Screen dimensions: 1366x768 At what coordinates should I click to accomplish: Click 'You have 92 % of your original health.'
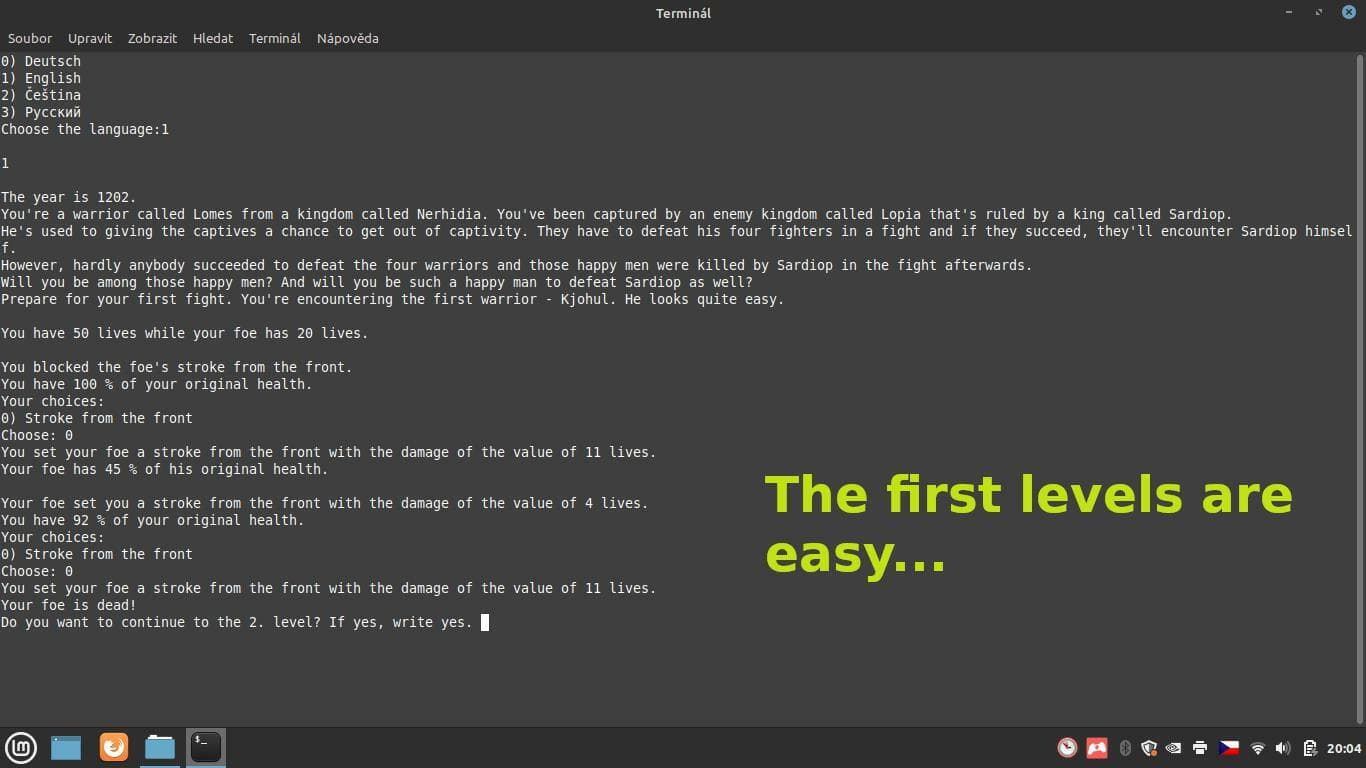(x=153, y=520)
